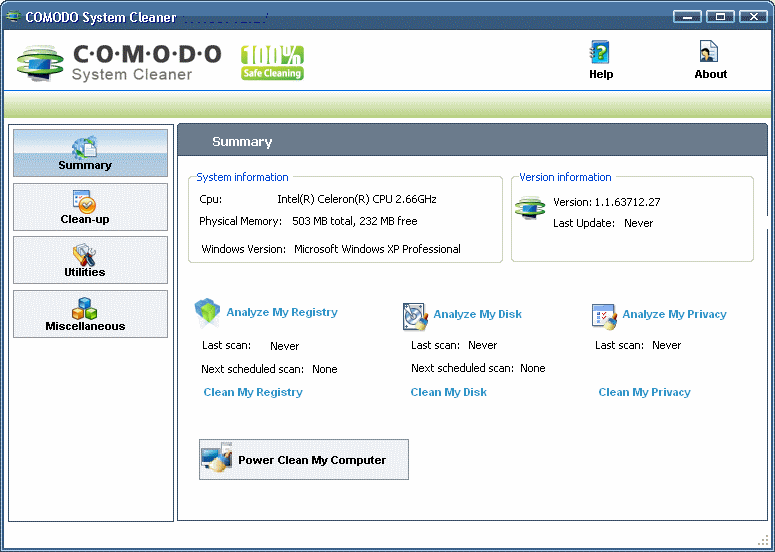The height and width of the screenshot is (552, 775).
Task: Open the Utilities section
Action: click(90, 260)
